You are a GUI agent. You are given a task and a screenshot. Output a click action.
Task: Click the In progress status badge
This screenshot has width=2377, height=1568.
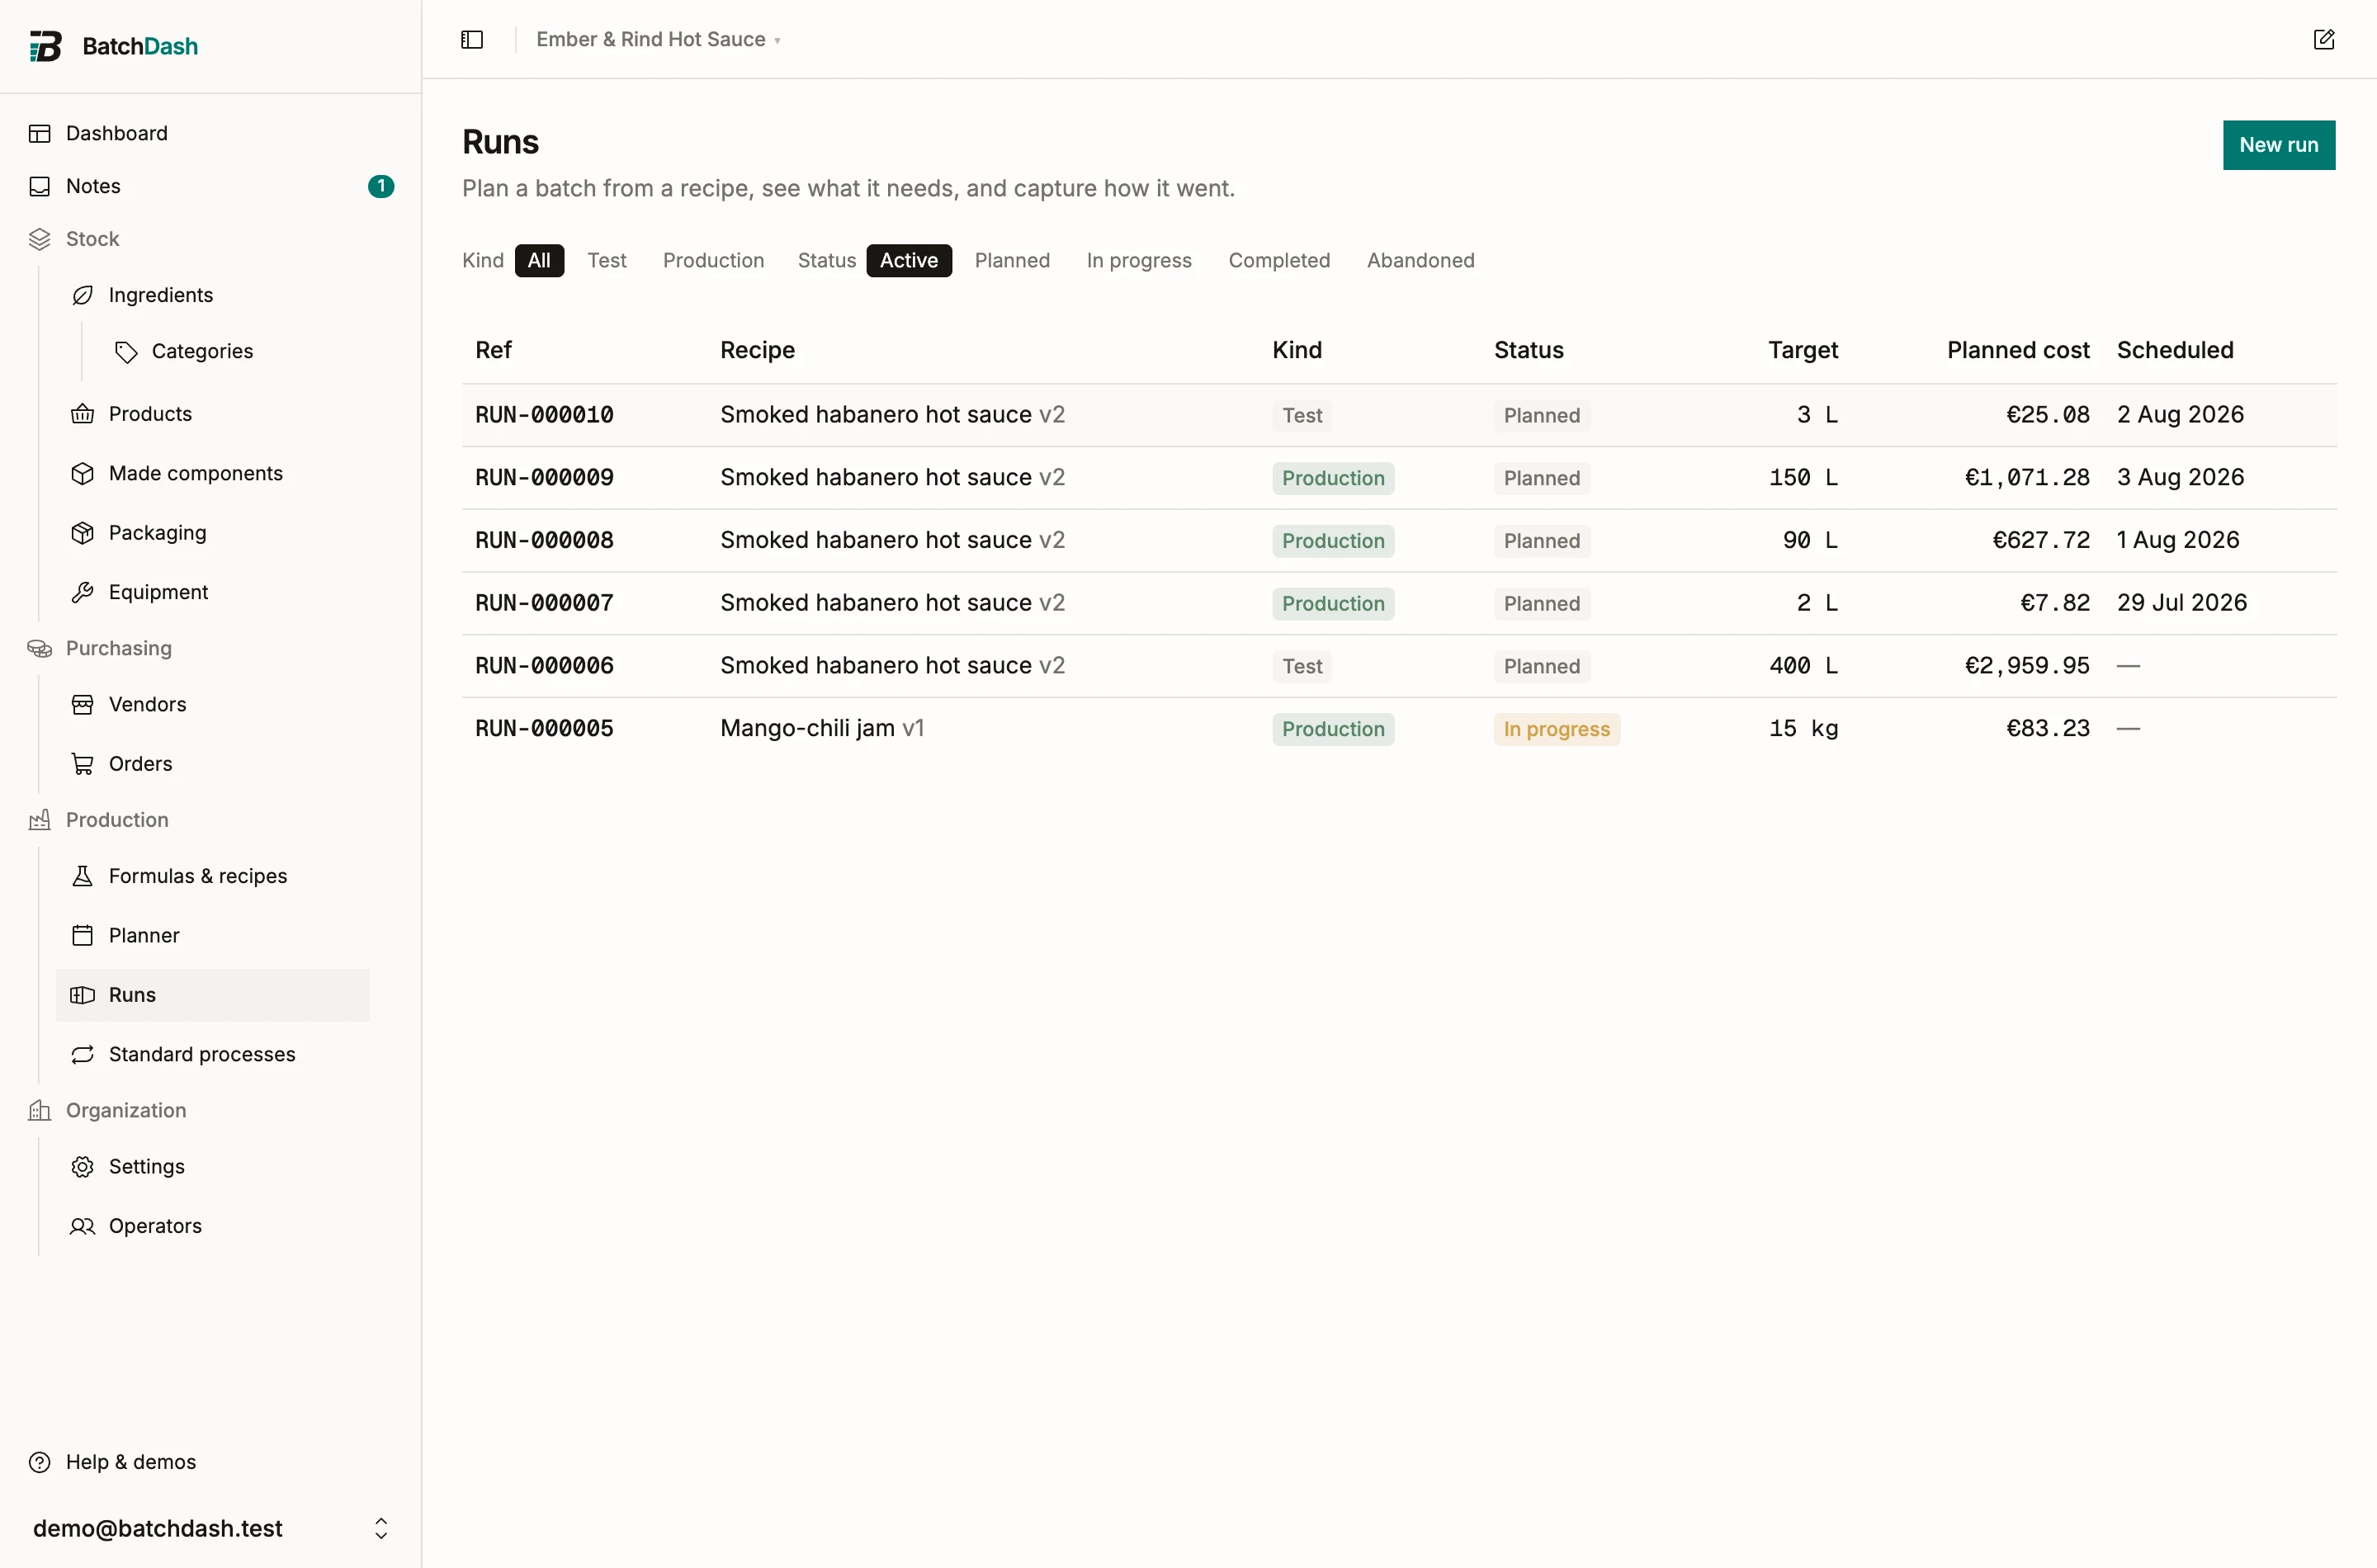(x=1557, y=729)
